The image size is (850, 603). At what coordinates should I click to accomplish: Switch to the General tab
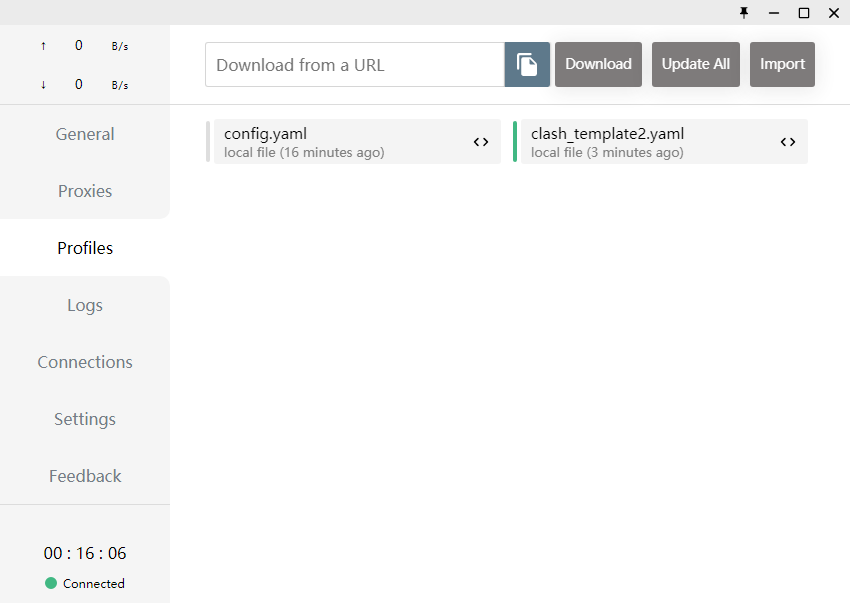point(85,134)
